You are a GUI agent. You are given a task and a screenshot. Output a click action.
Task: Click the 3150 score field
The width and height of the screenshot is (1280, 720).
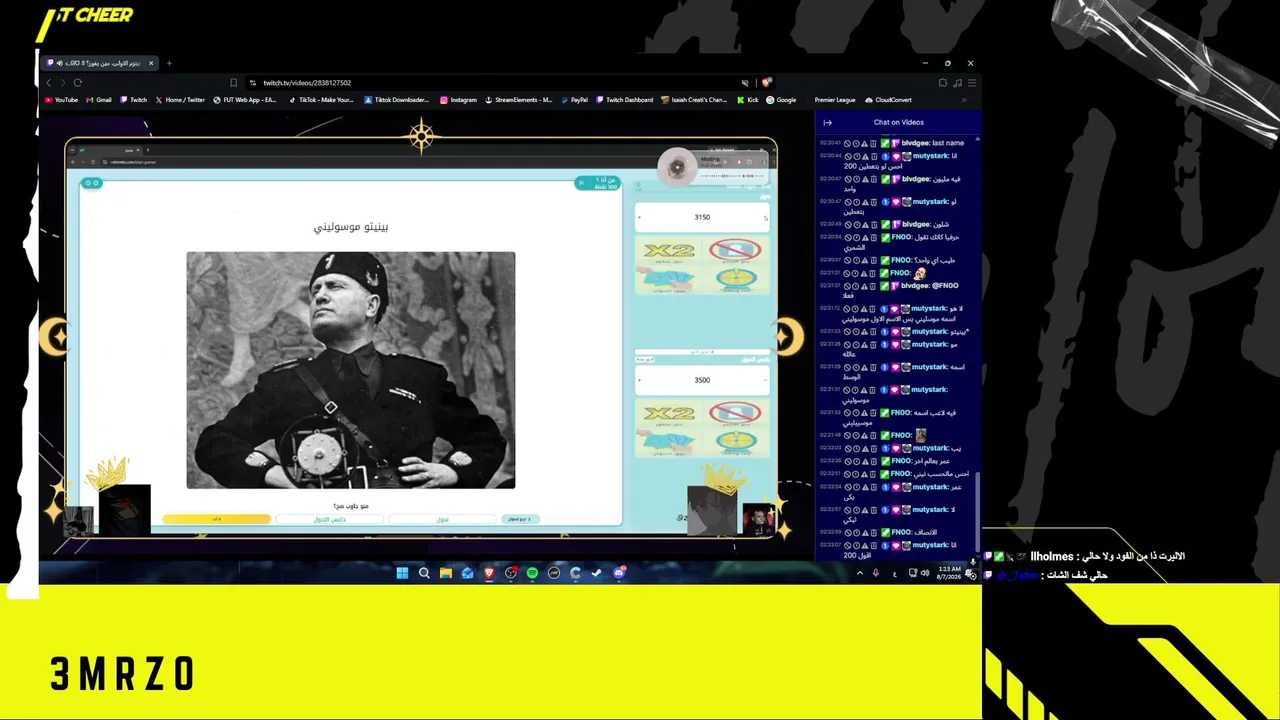702,217
